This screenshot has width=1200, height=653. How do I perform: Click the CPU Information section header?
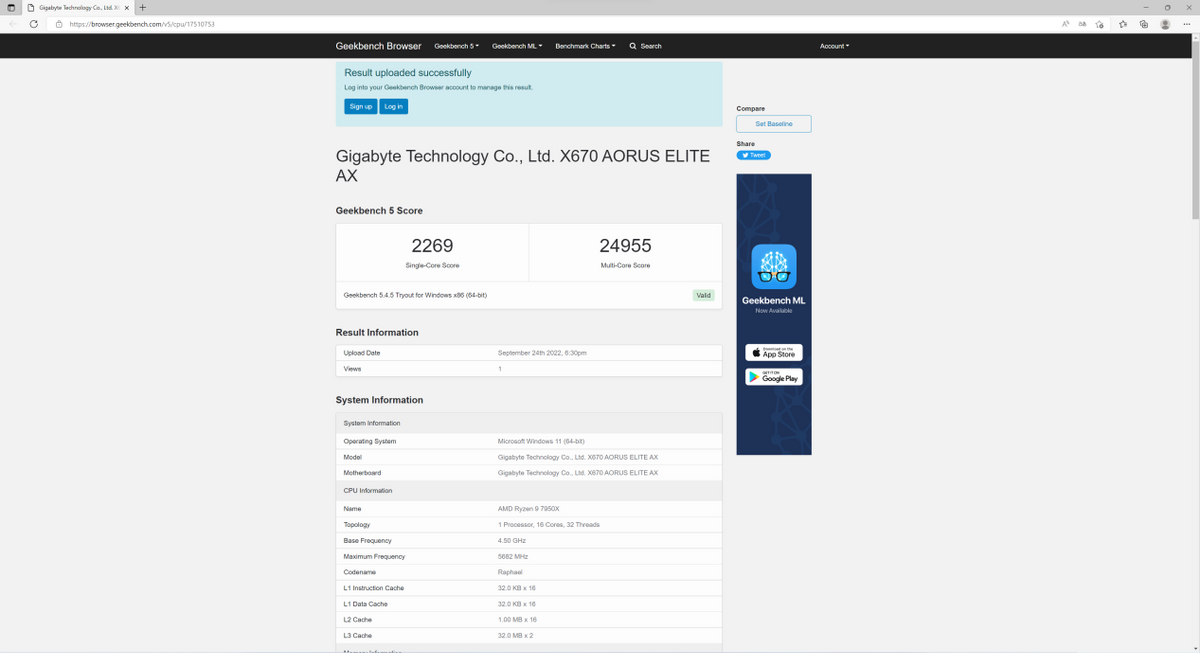(368, 491)
